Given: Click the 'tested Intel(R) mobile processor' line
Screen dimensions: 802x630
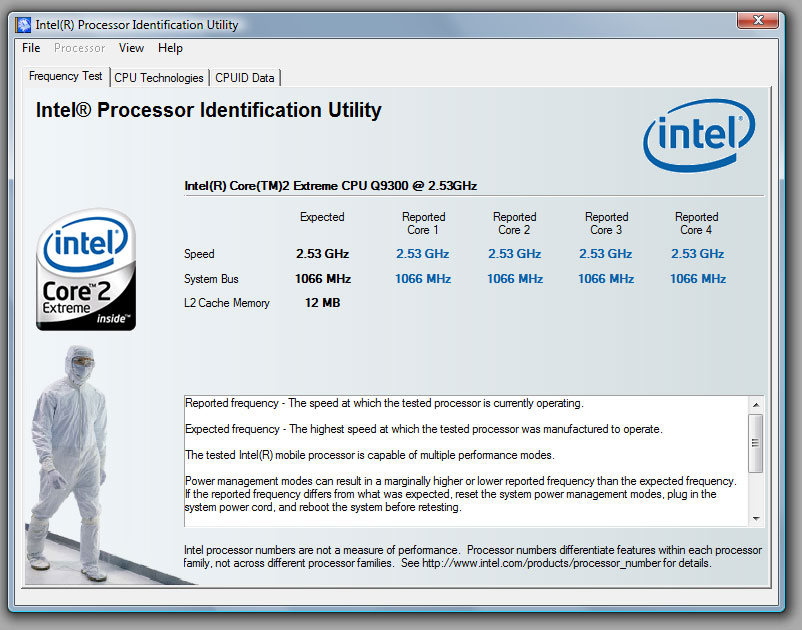Looking at the screenshot, I should point(370,455).
